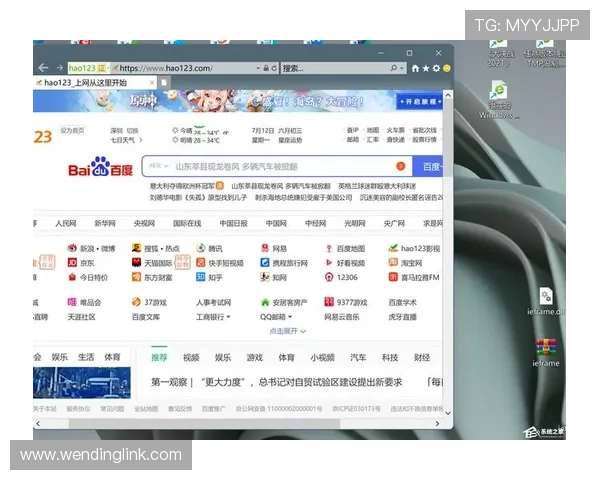Open the 天猫国际 icon

coord(136,263)
